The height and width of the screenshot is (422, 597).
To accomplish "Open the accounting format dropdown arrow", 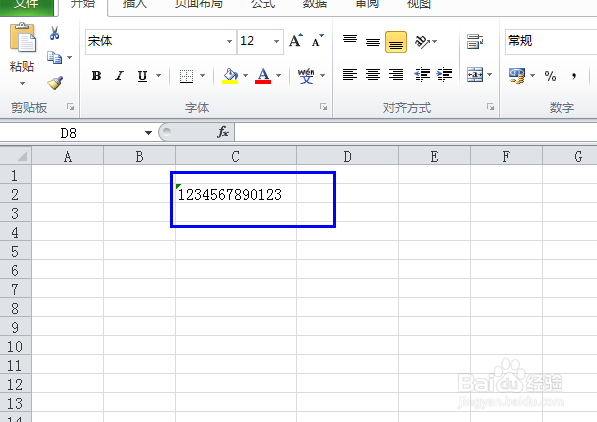I will tap(533, 75).
